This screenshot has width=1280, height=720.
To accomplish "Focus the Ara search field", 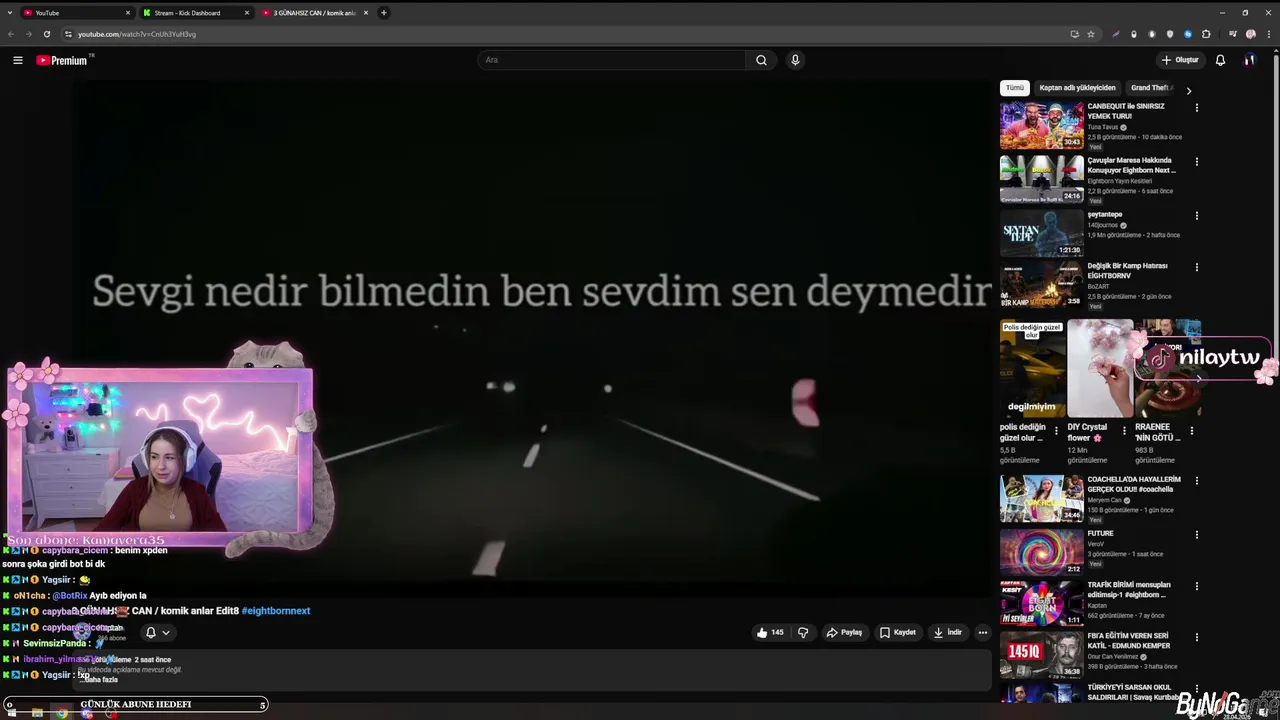I will (x=611, y=60).
